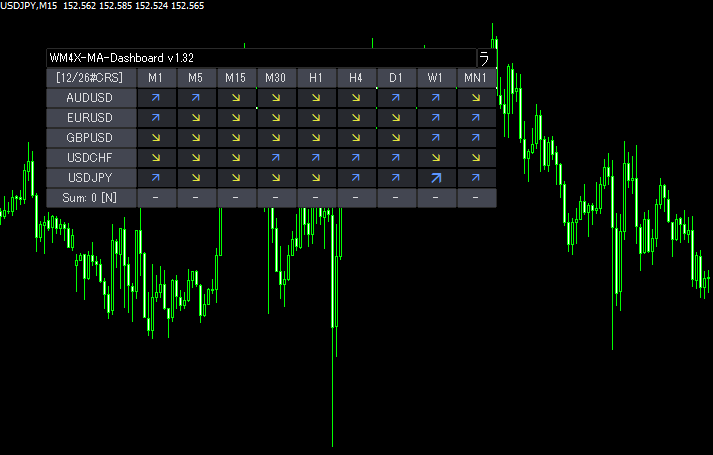The width and height of the screenshot is (713, 455).
Task: Click the GBPUSD W1 up arrow cell
Action: click(436, 138)
